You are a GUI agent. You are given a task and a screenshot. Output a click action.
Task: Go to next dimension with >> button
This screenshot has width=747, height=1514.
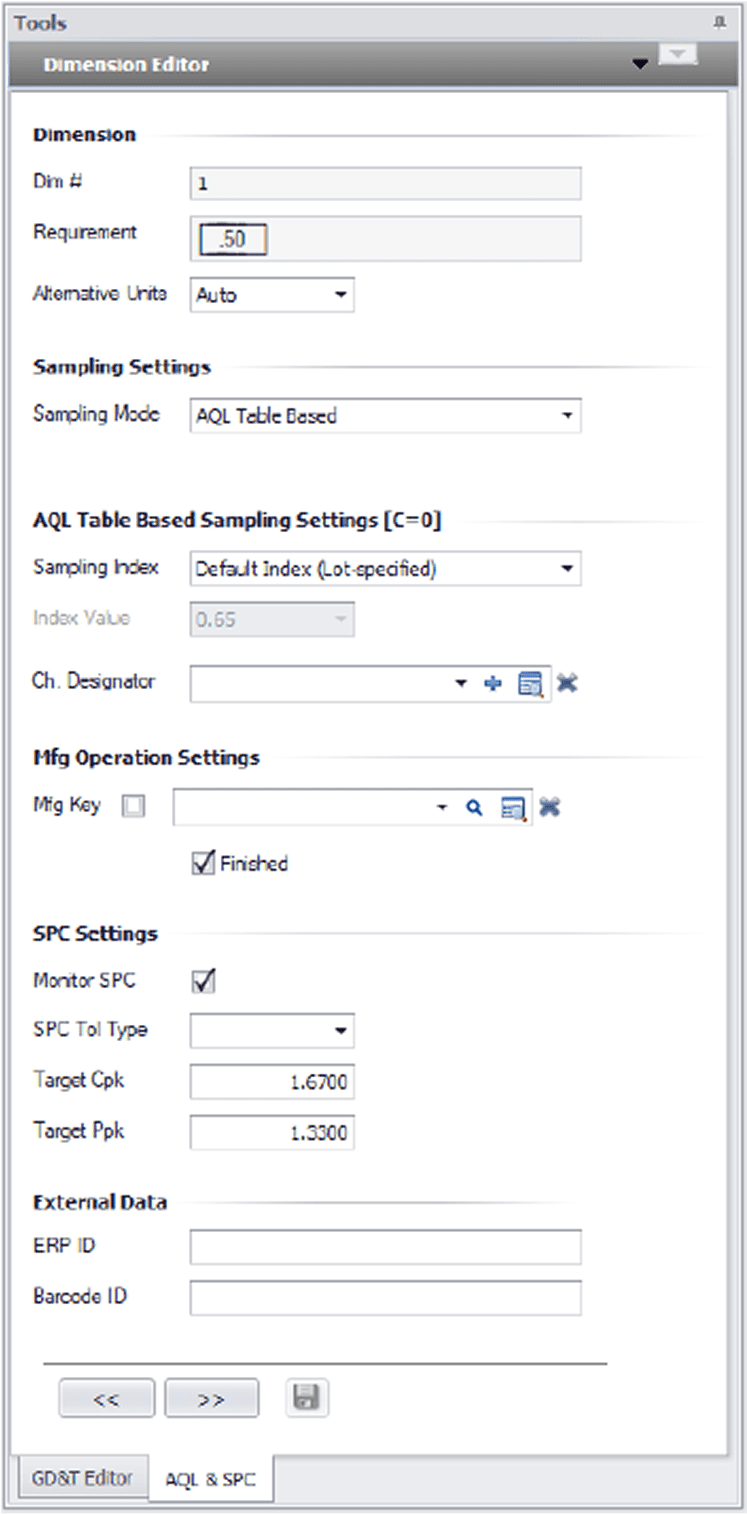click(211, 1399)
